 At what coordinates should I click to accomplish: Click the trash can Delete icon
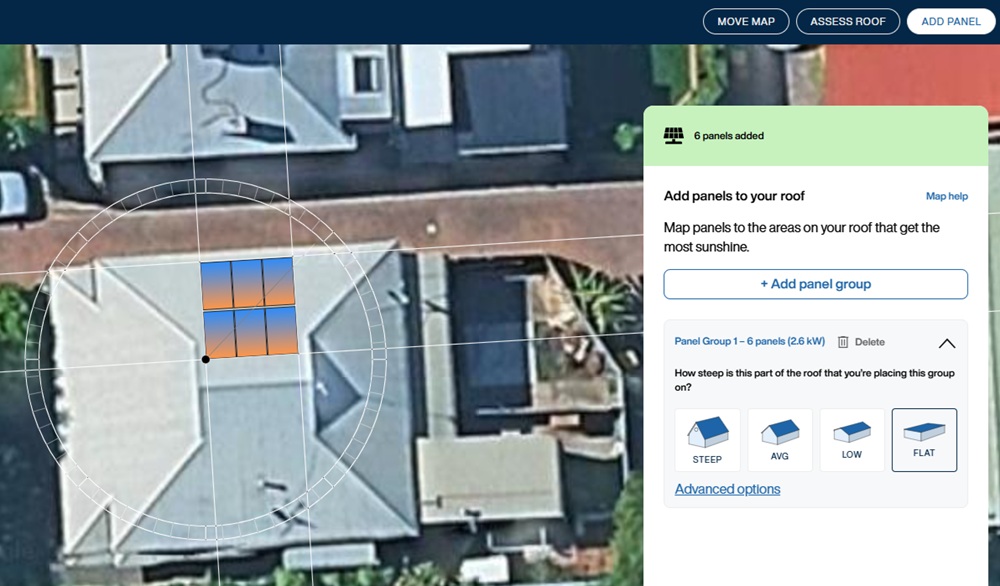point(842,342)
